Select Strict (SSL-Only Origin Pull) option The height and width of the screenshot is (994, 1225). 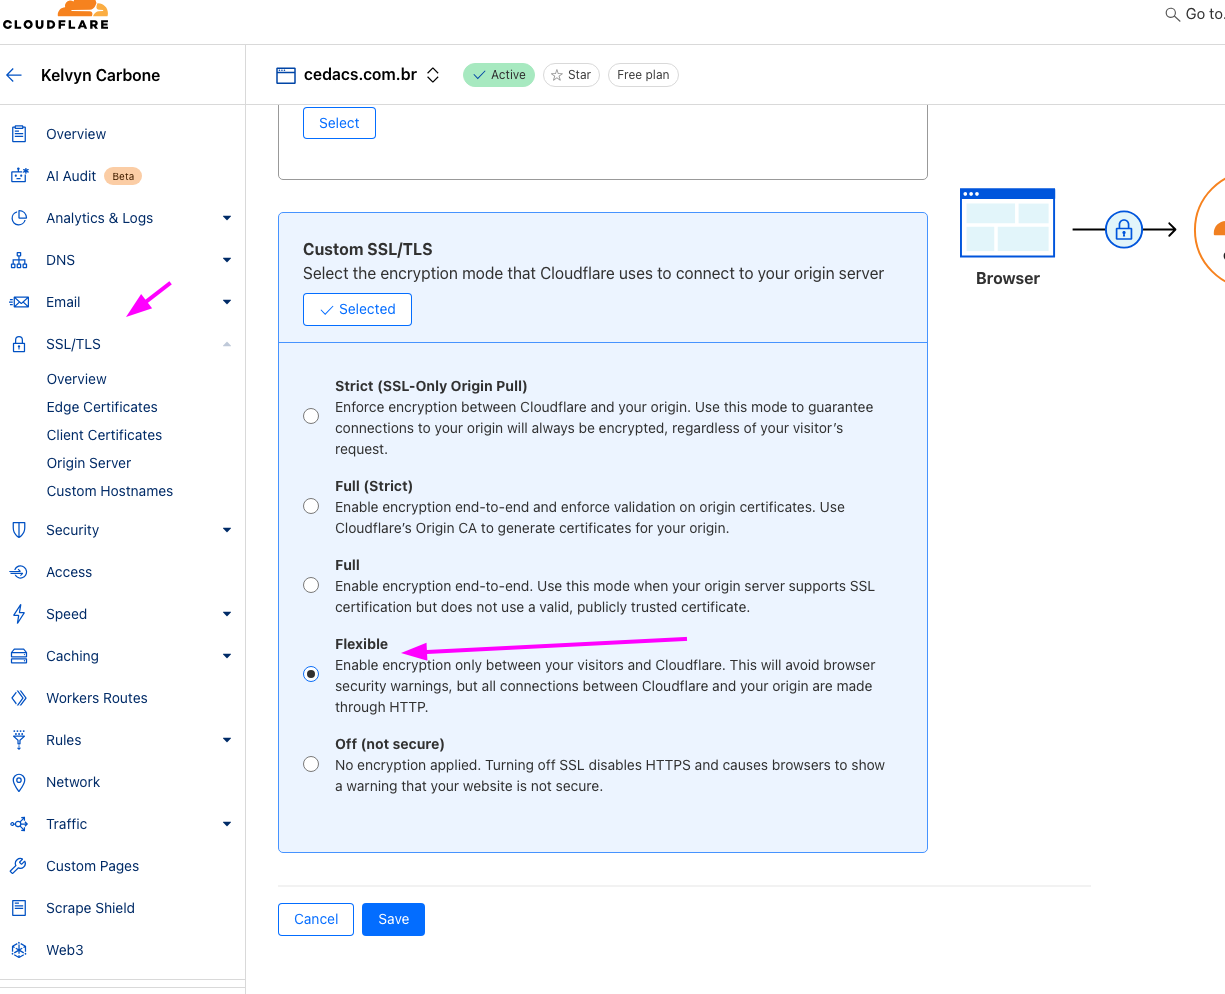coord(311,416)
